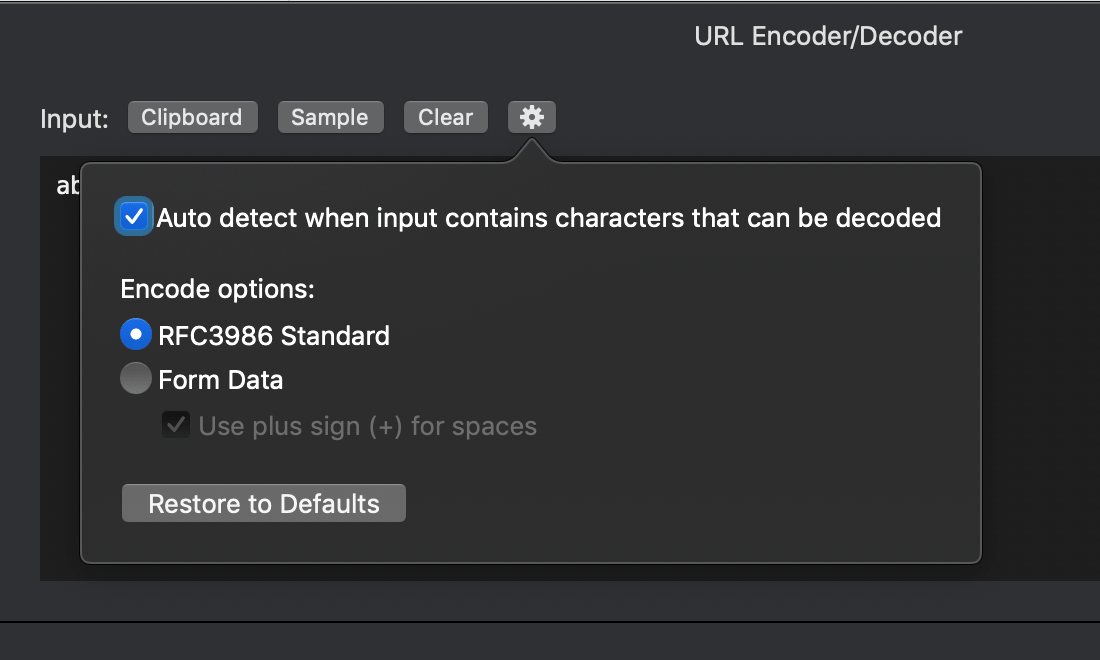Screen dimensions: 1100x660
Task: Load example text with the Sample button
Action: (x=330, y=117)
